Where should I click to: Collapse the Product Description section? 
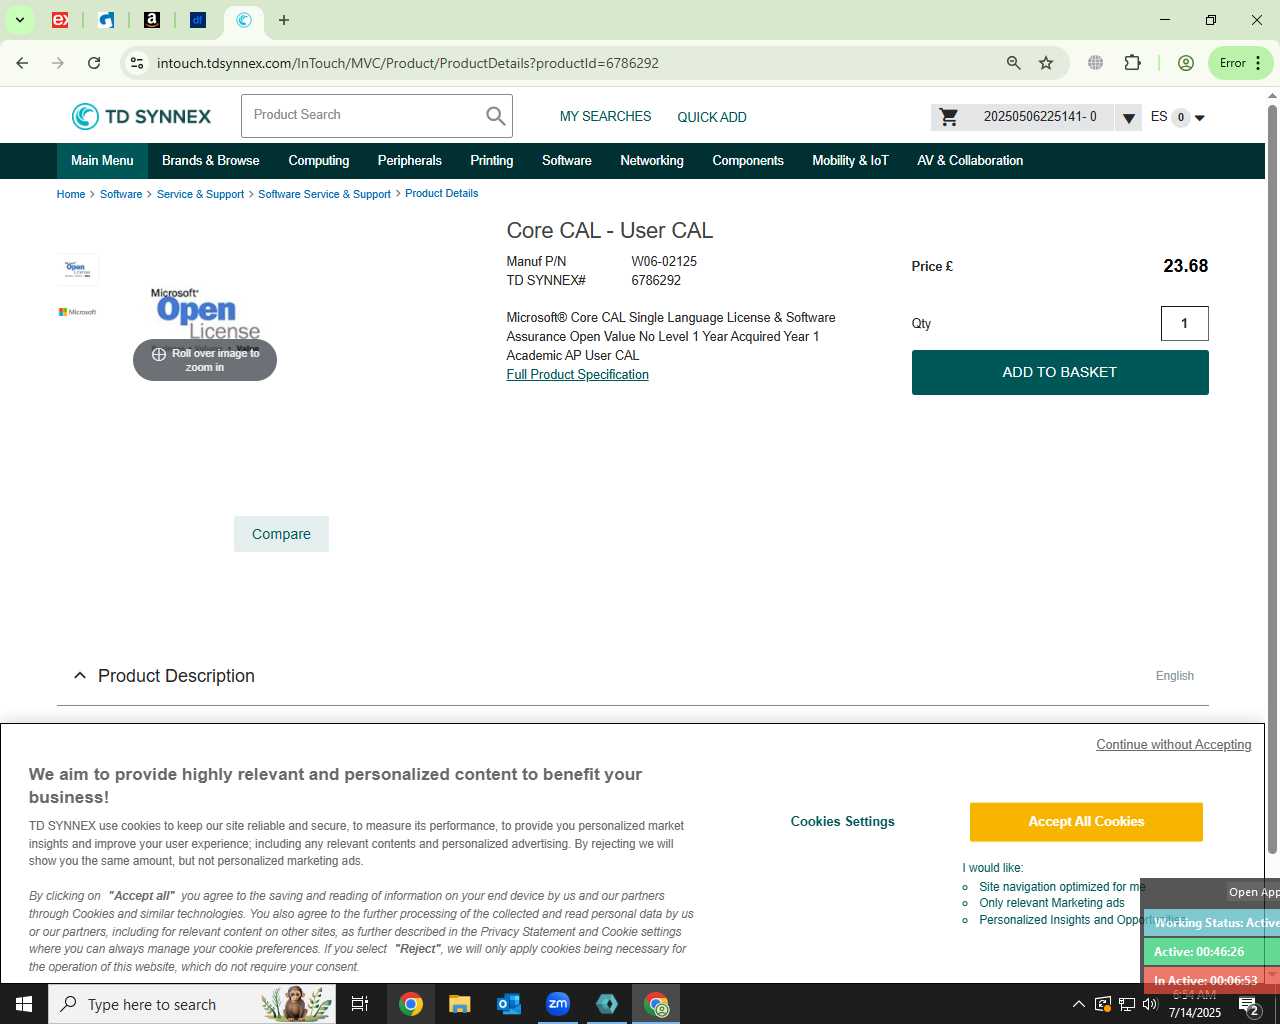click(x=80, y=676)
